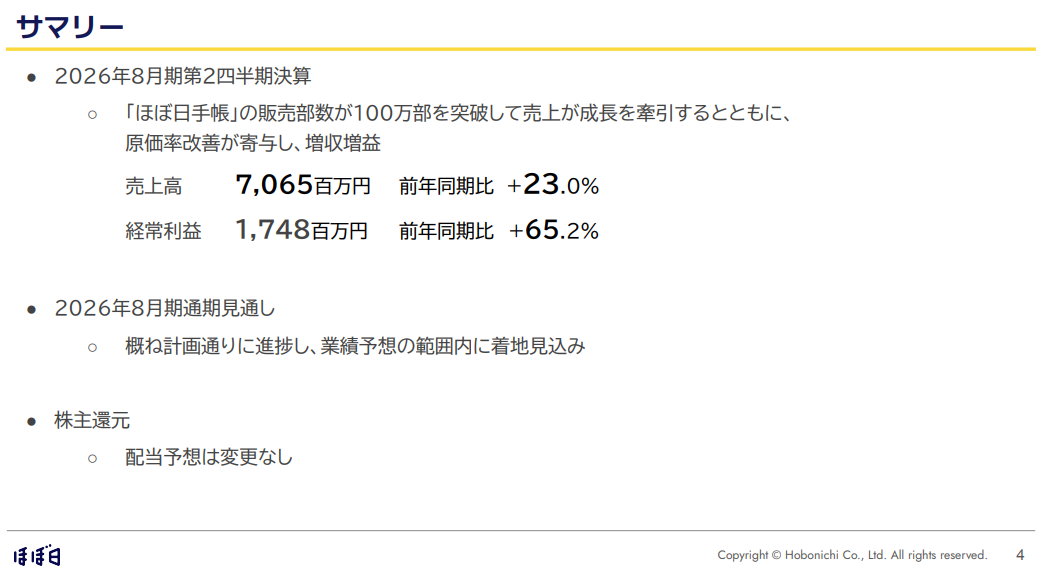
Task: Click 前年同期比 in the 売上高 row
Action: tap(446, 186)
